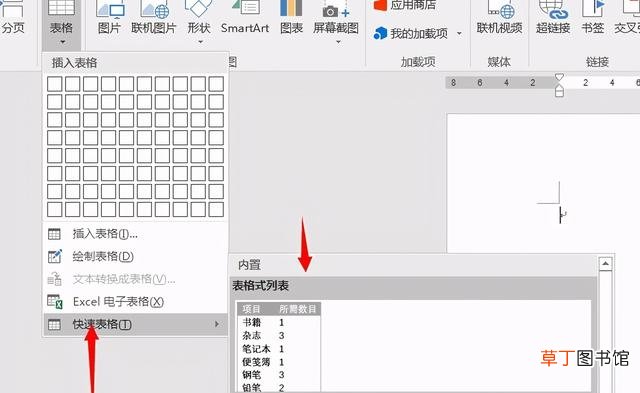The width and height of the screenshot is (640, 393).
Task: Choose 插入表格(I)... menu item
Action: click(x=135, y=234)
